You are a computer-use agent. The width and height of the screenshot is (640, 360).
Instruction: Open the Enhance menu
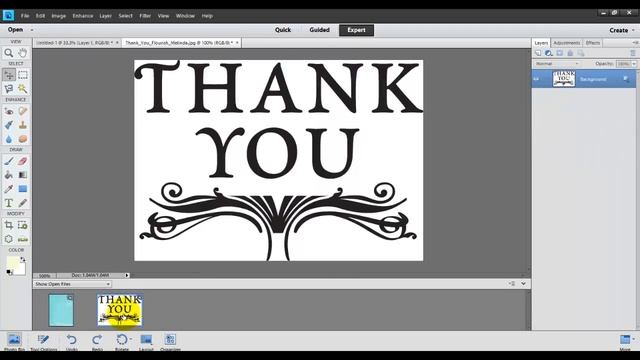pos(83,16)
